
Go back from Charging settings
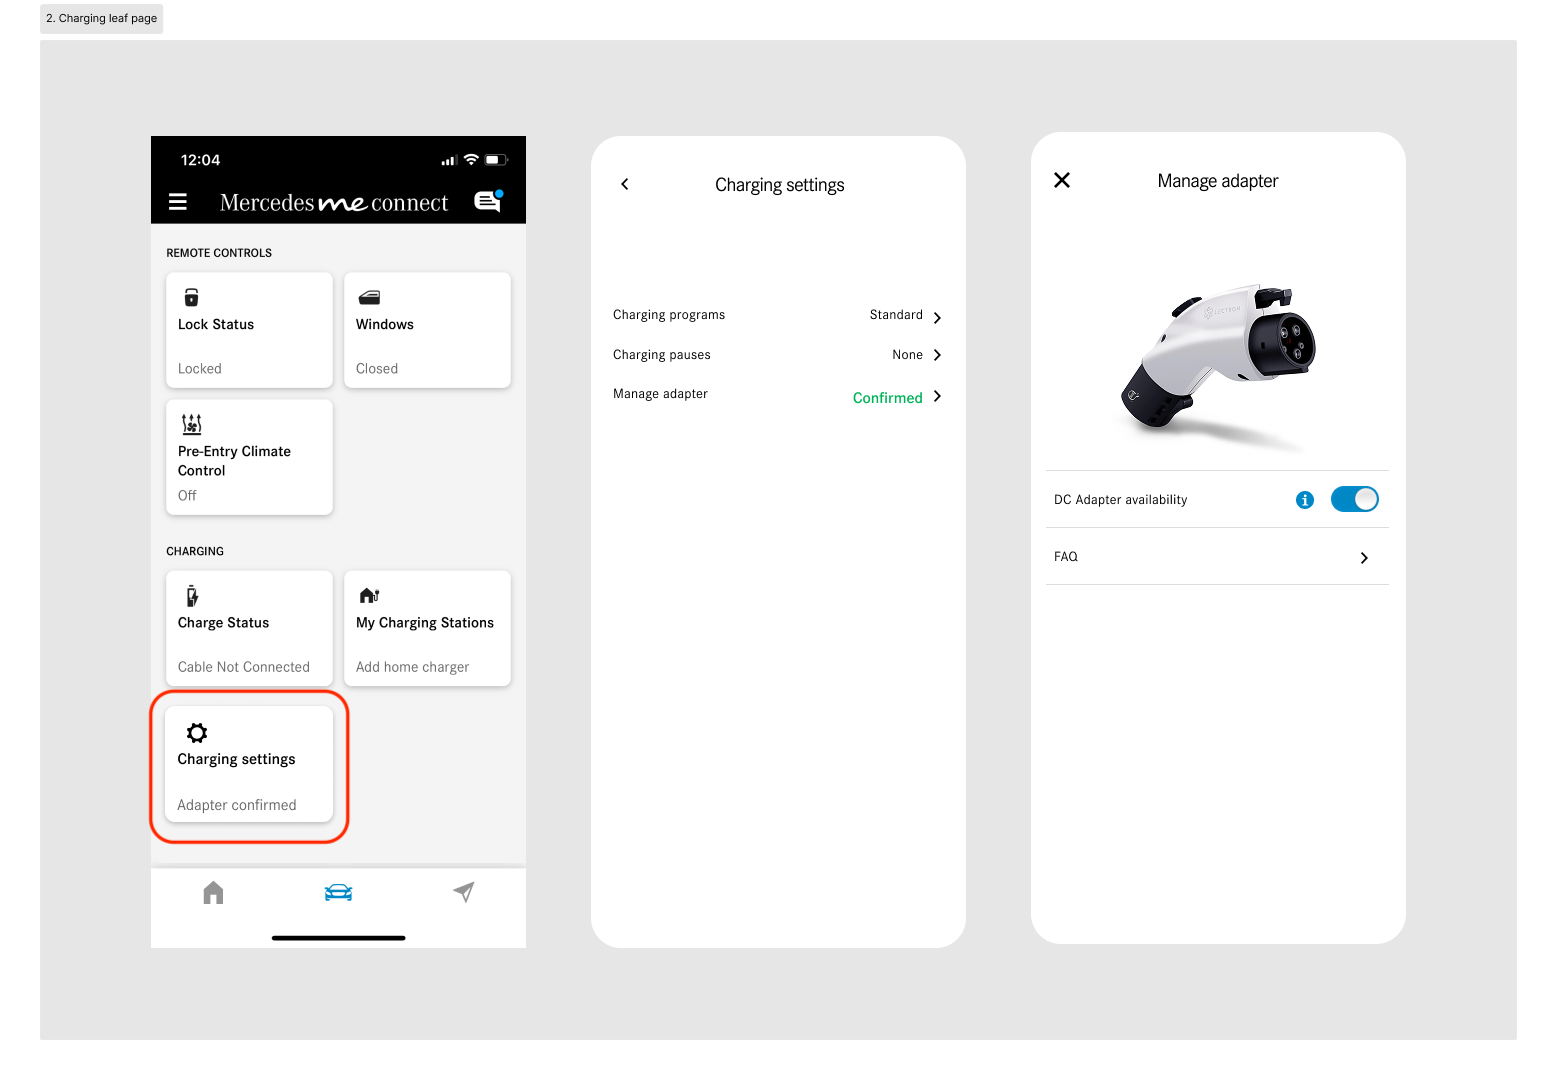click(625, 184)
